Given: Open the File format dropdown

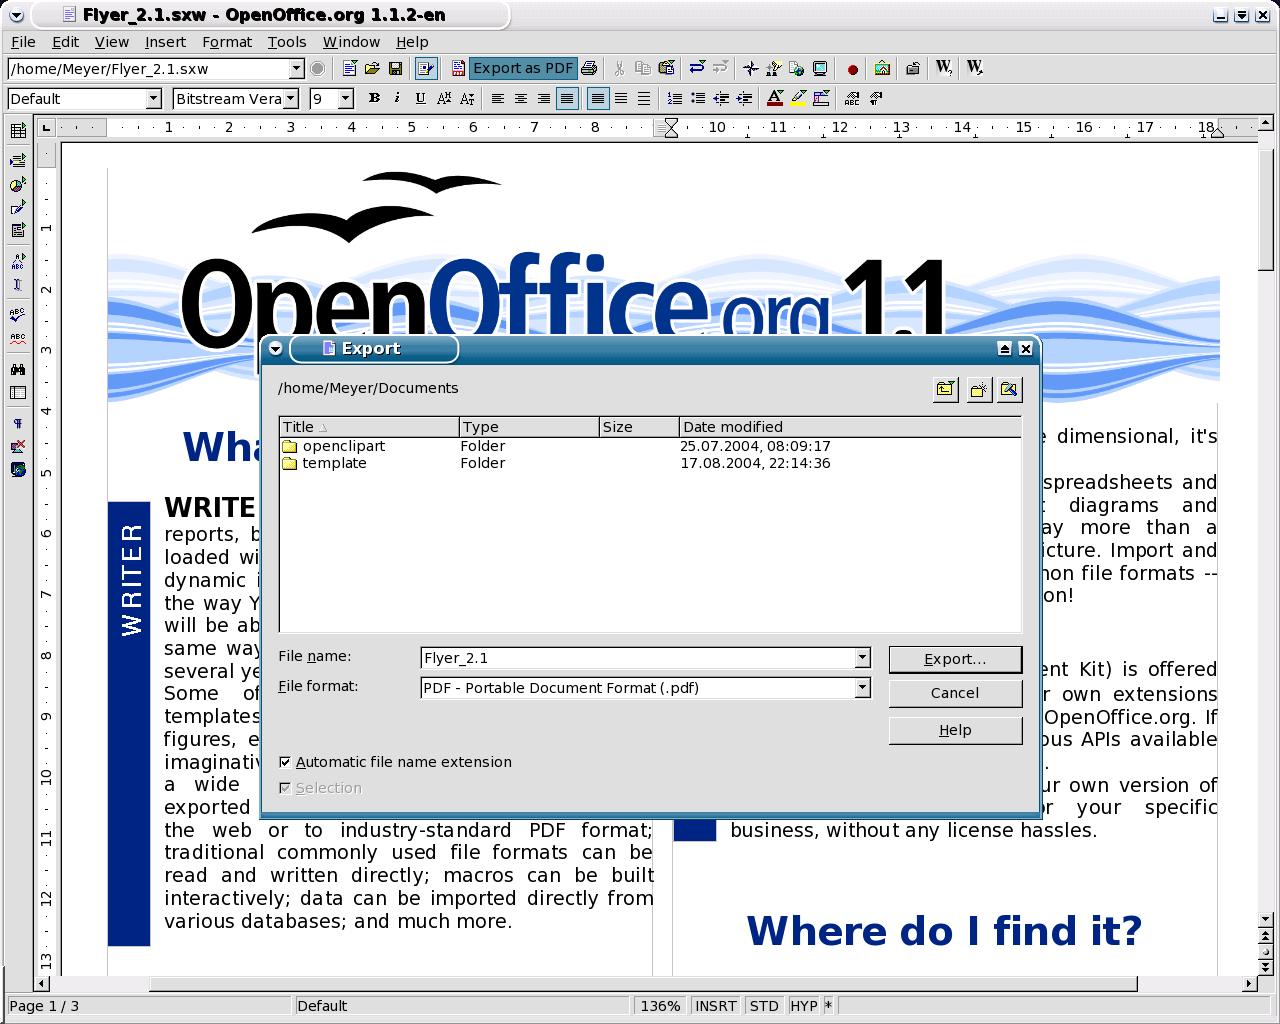Looking at the screenshot, I should click(x=861, y=687).
